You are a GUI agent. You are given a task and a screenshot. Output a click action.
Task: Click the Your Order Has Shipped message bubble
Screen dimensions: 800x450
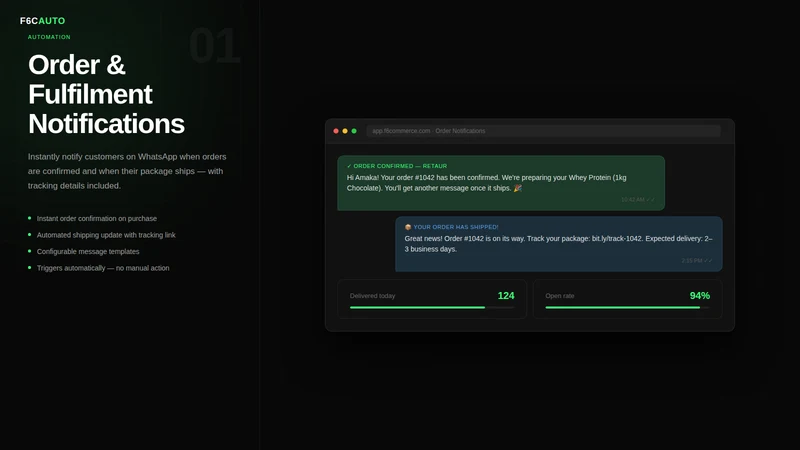tap(559, 244)
